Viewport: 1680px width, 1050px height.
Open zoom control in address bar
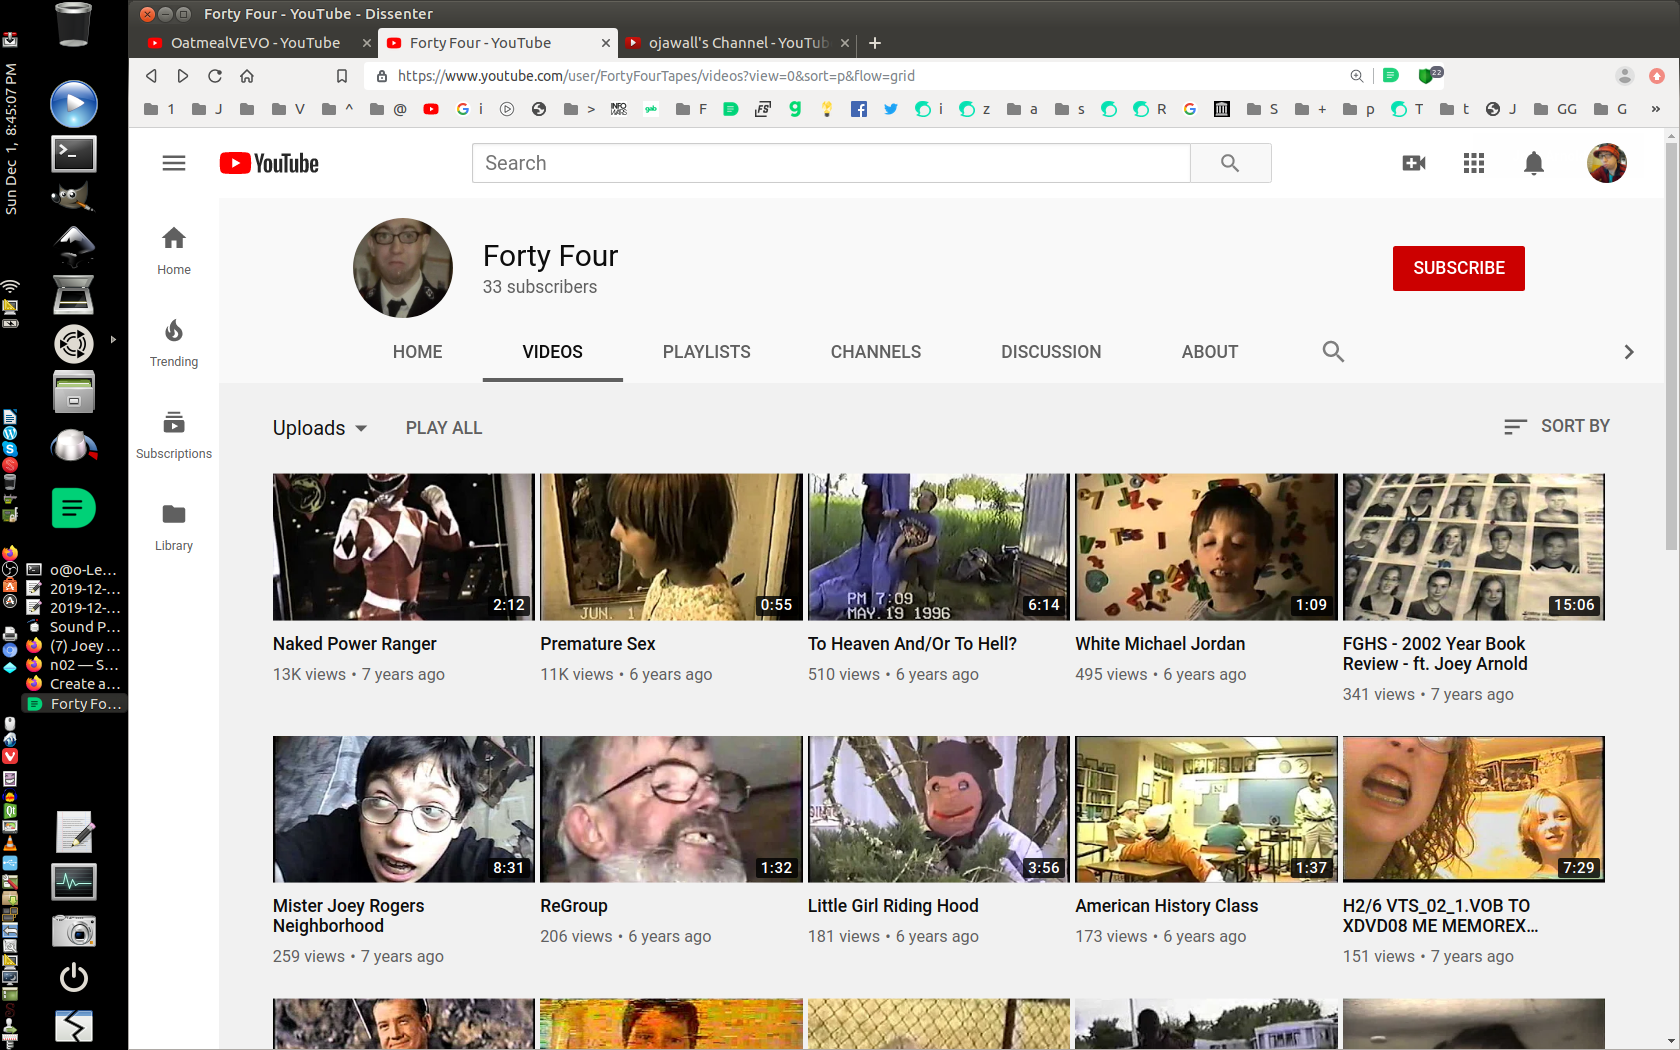coord(1357,76)
